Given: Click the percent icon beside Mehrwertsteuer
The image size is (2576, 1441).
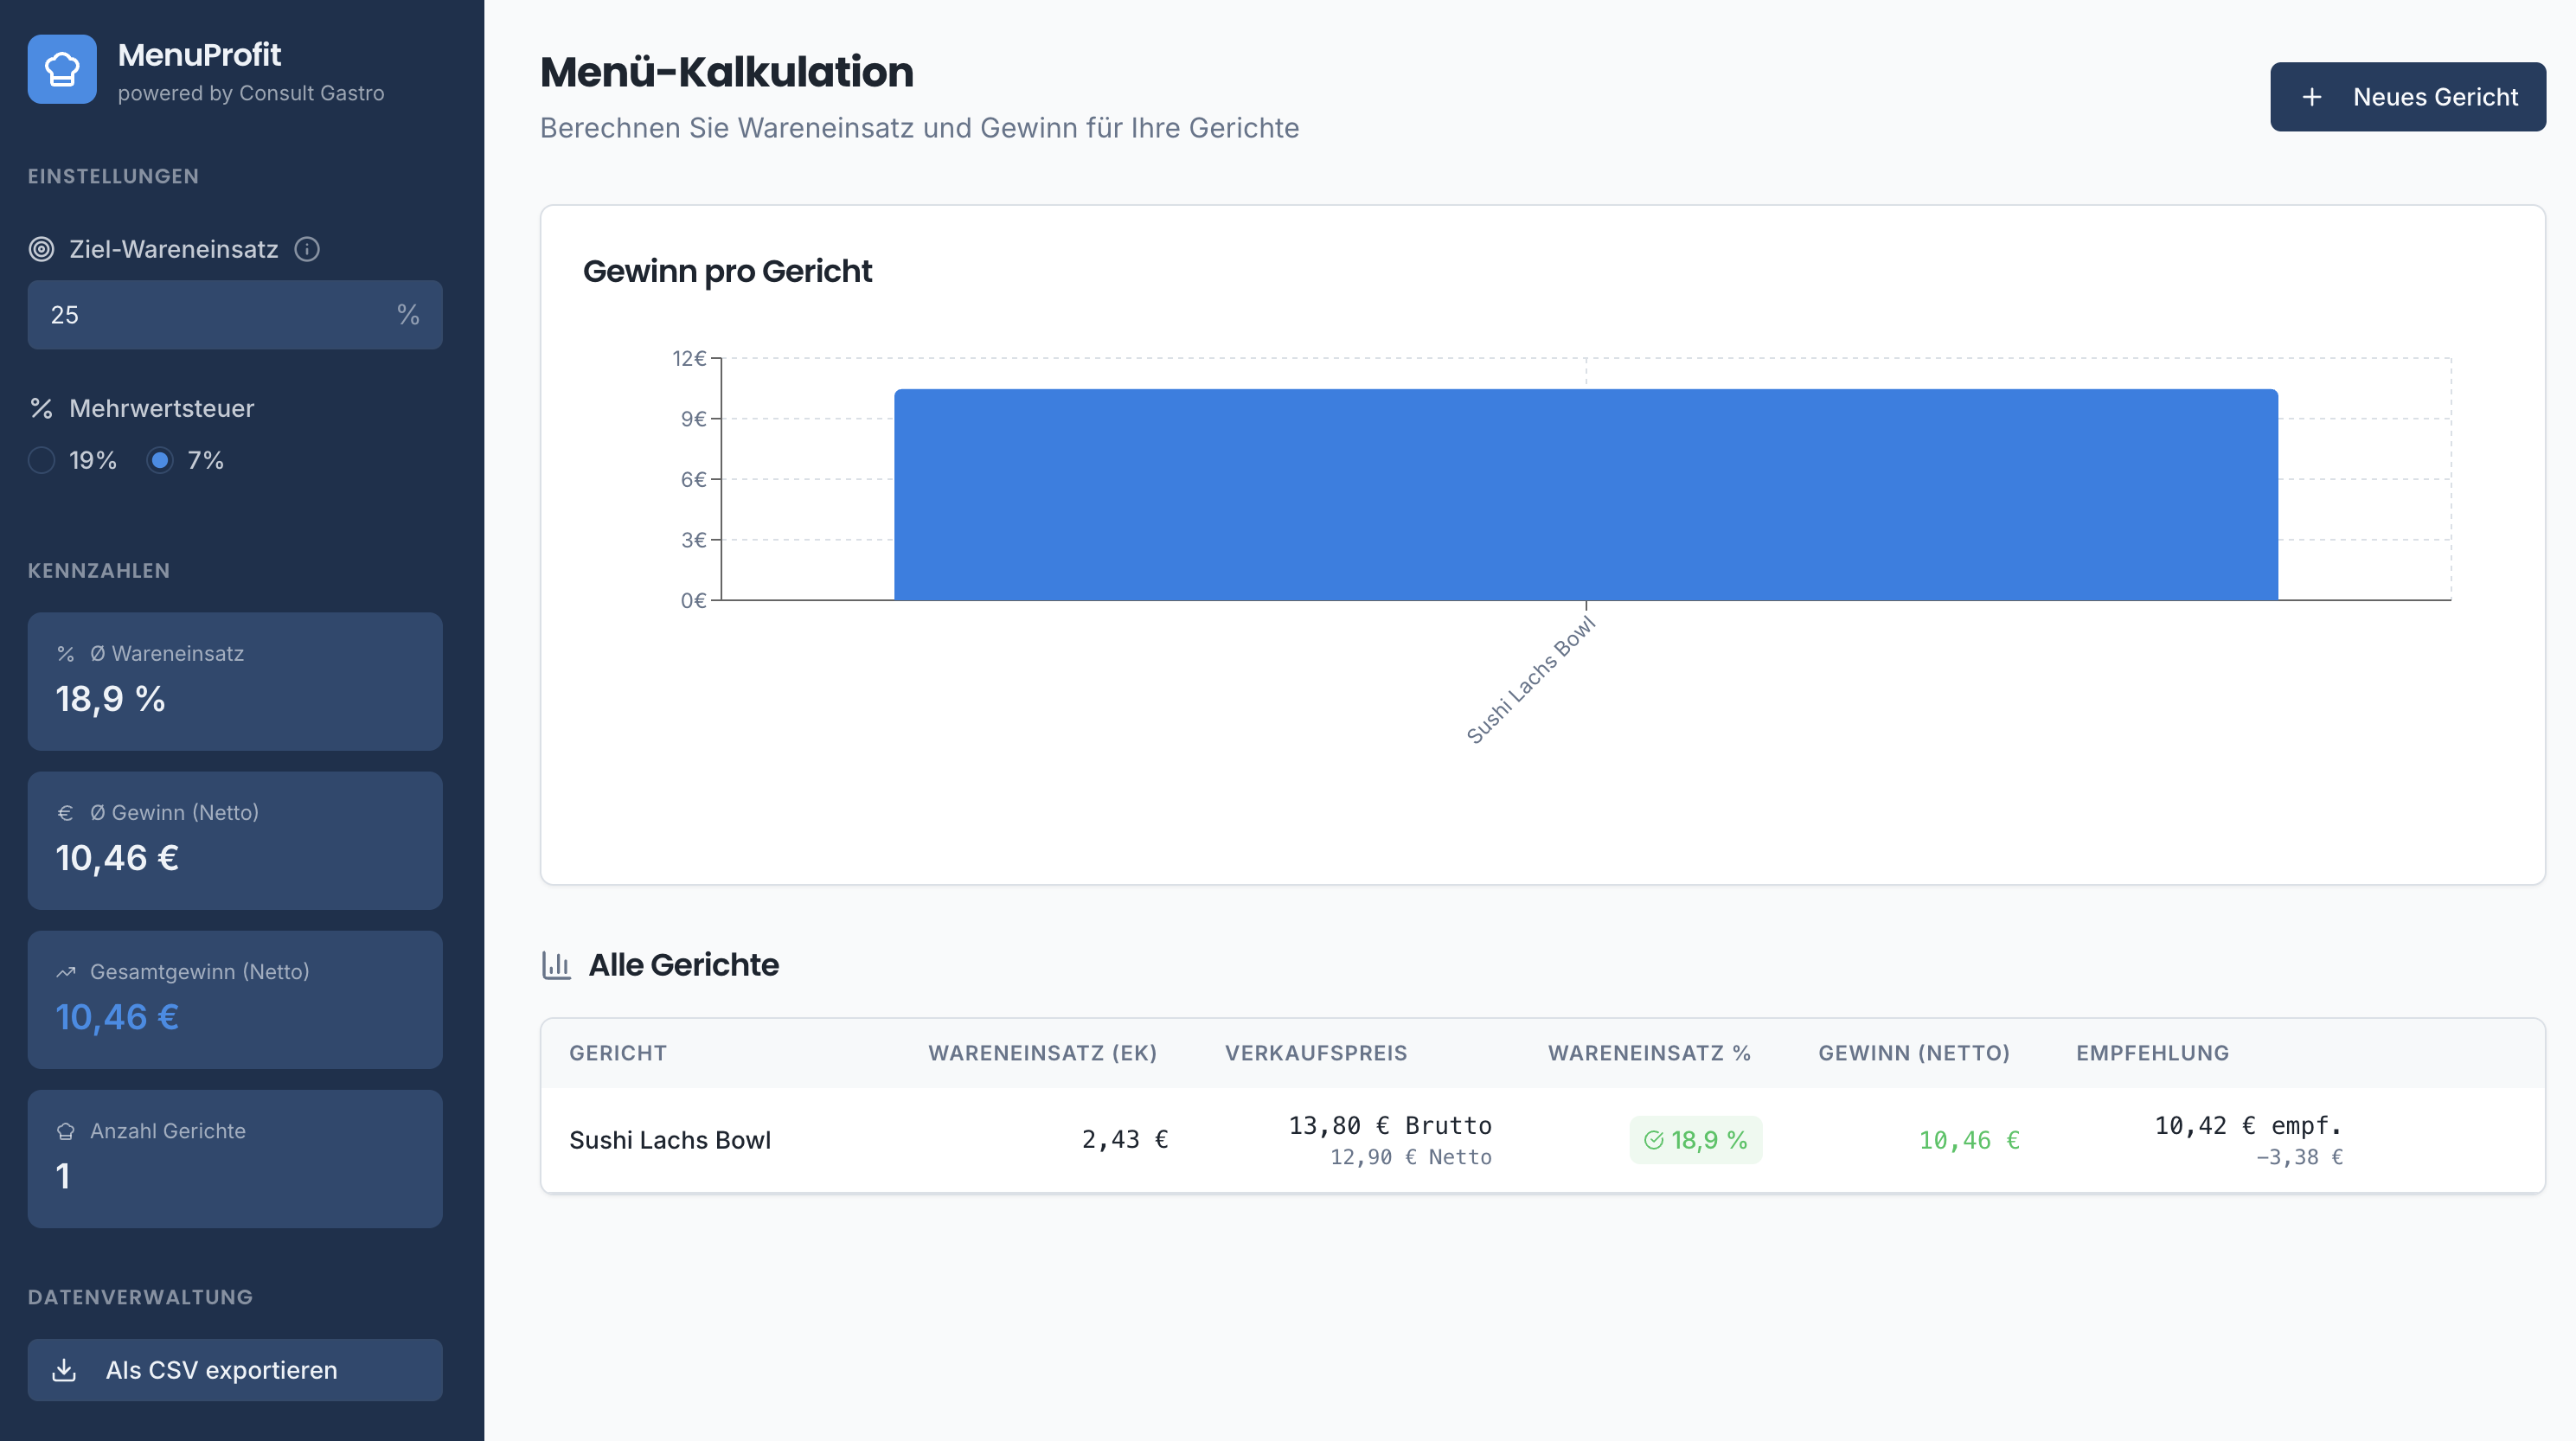Looking at the screenshot, I should pos(40,407).
